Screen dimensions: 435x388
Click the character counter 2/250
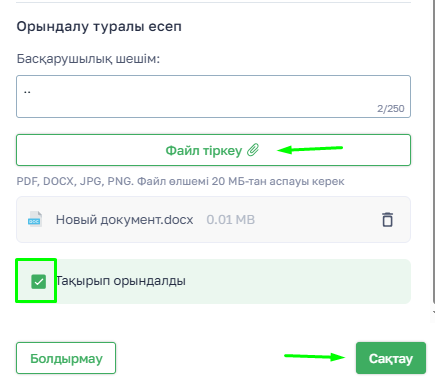[x=391, y=109]
